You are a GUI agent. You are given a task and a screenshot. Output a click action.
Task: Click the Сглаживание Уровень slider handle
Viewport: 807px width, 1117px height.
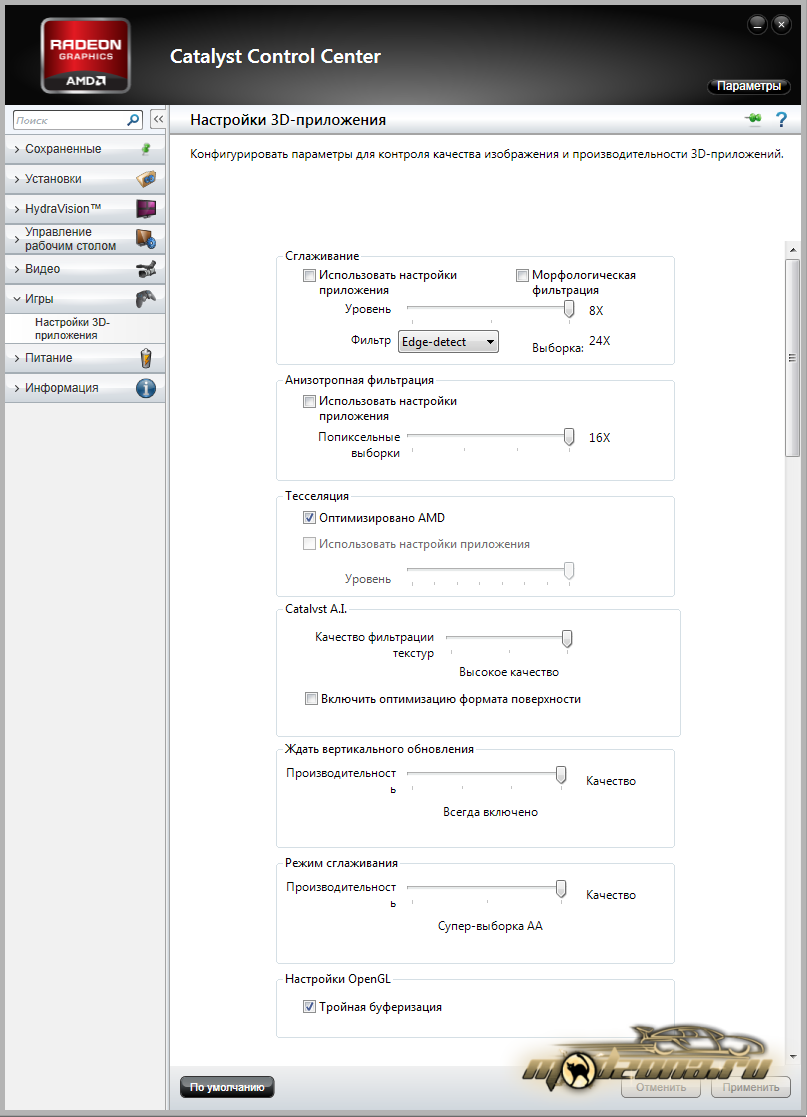pyautogui.click(x=568, y=308)
